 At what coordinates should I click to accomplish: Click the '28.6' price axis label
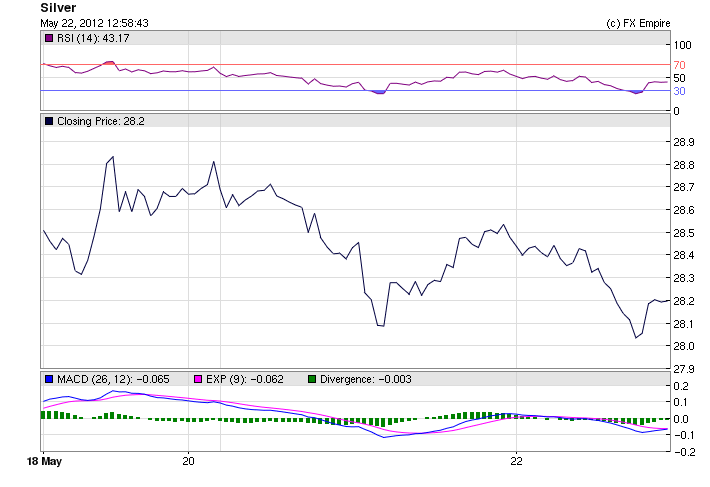(x=684, y=210)
